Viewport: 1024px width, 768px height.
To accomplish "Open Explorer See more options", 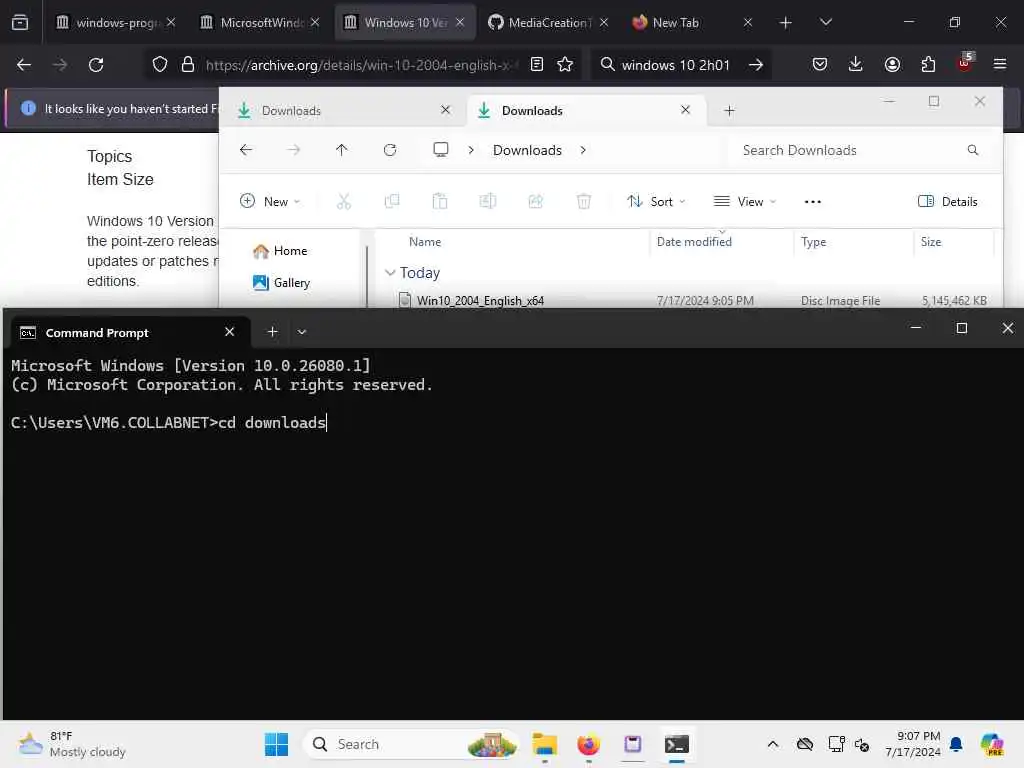I will click(x=813, y=202).
